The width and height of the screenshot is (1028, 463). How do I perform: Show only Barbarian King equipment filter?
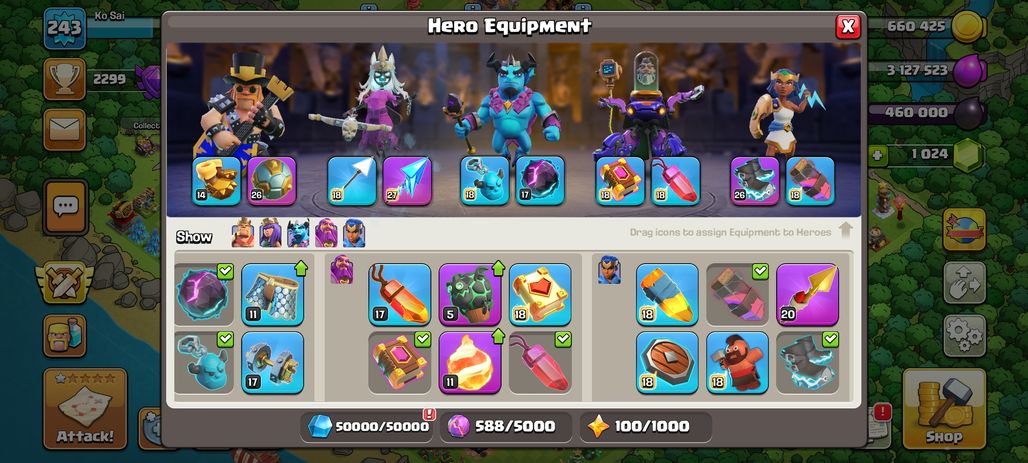(x=243, y=233)
